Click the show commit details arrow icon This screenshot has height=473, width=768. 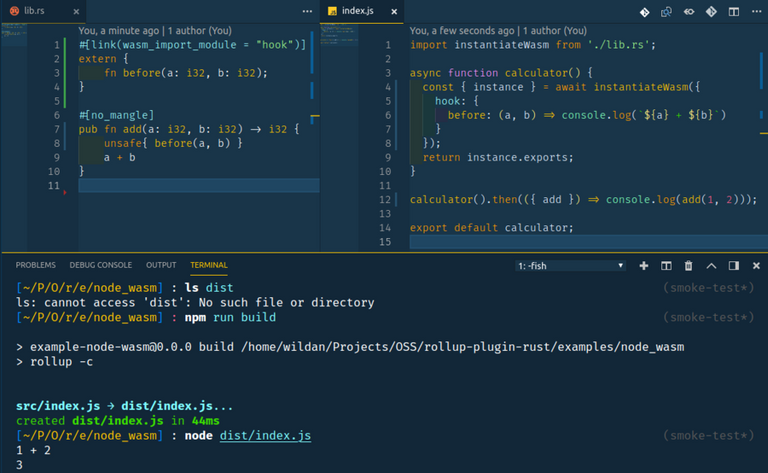pyautogui.click(x=691, y=12)
